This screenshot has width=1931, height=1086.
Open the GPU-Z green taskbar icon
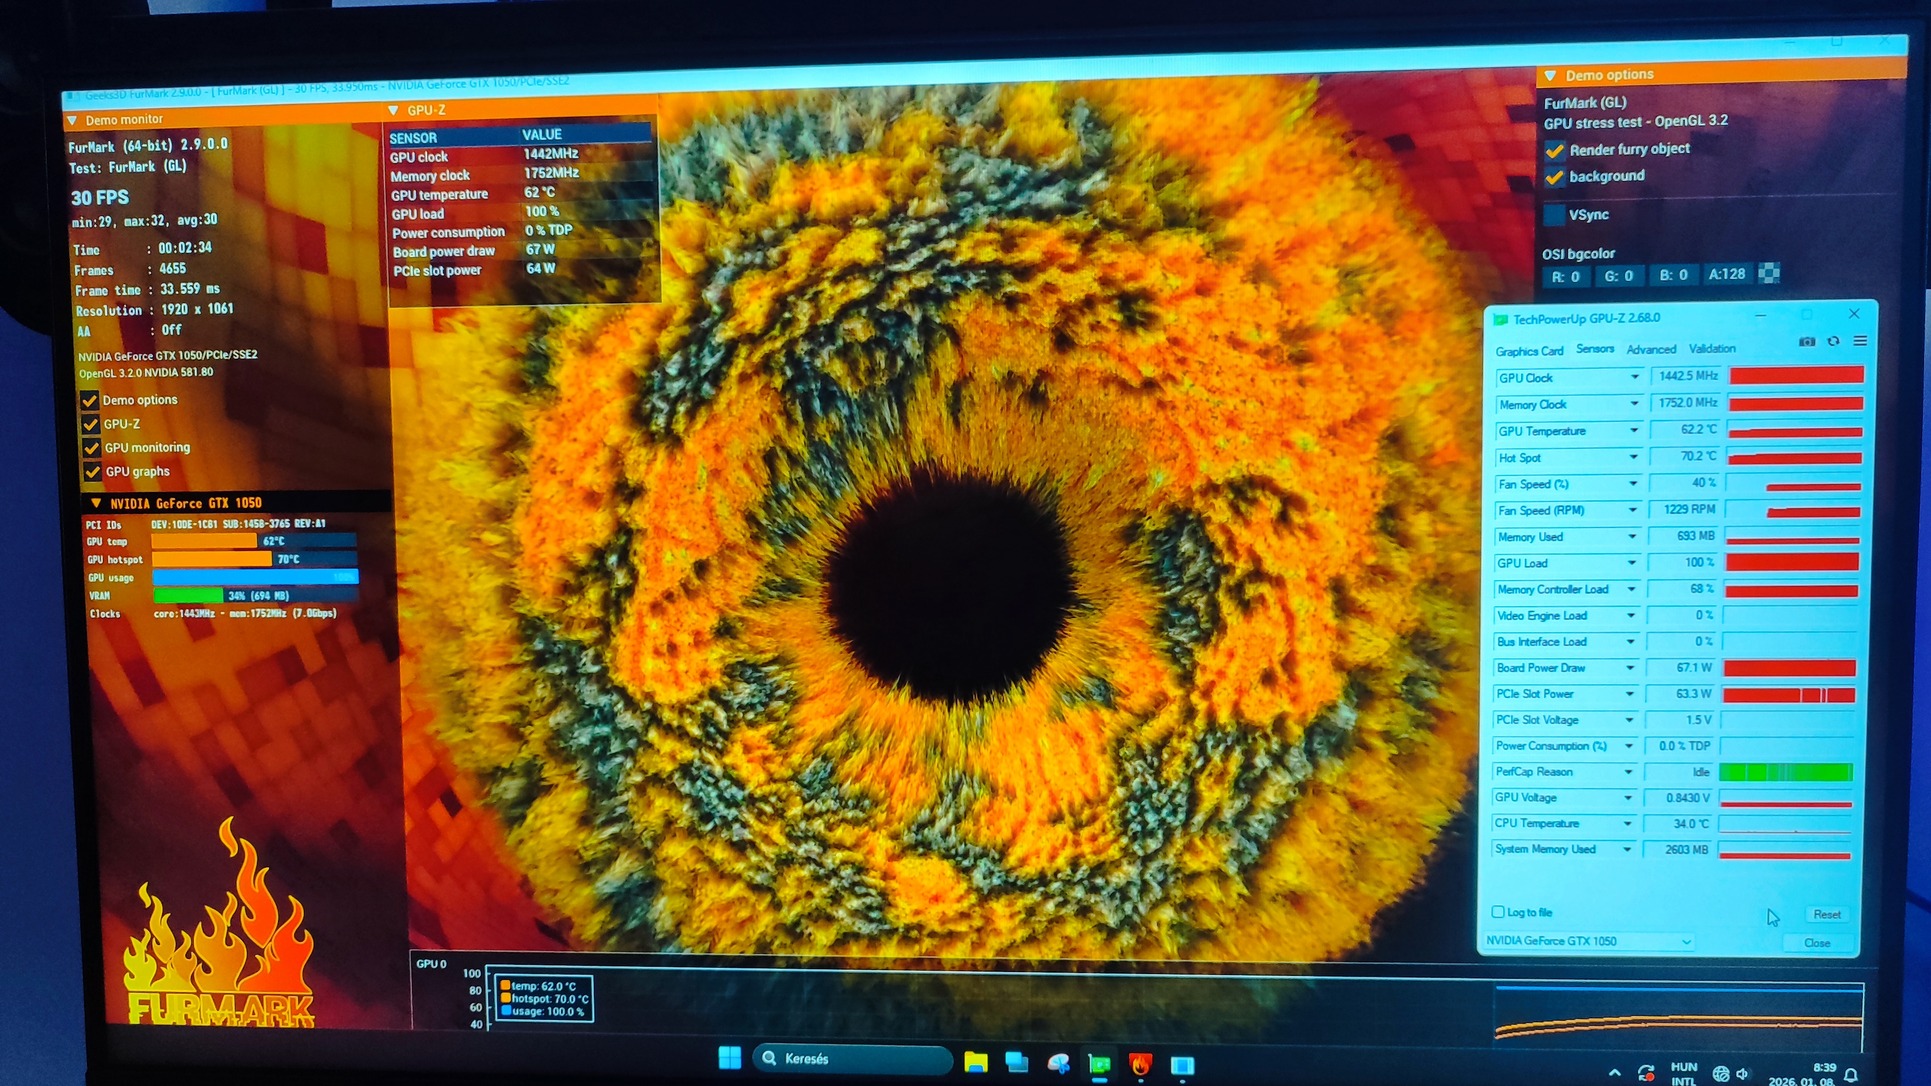pyautogui.click(x=1099, y=1064)
